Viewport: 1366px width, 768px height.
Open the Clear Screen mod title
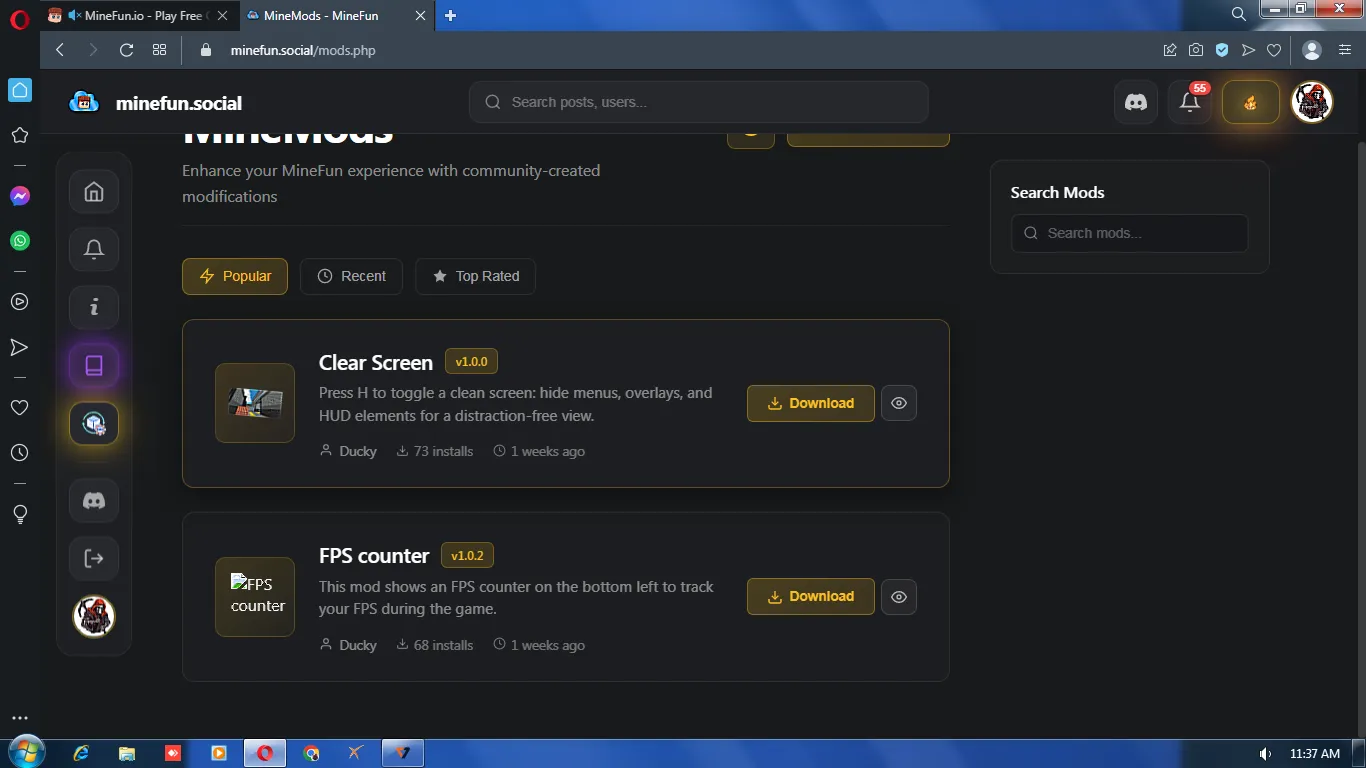(376, 362)
